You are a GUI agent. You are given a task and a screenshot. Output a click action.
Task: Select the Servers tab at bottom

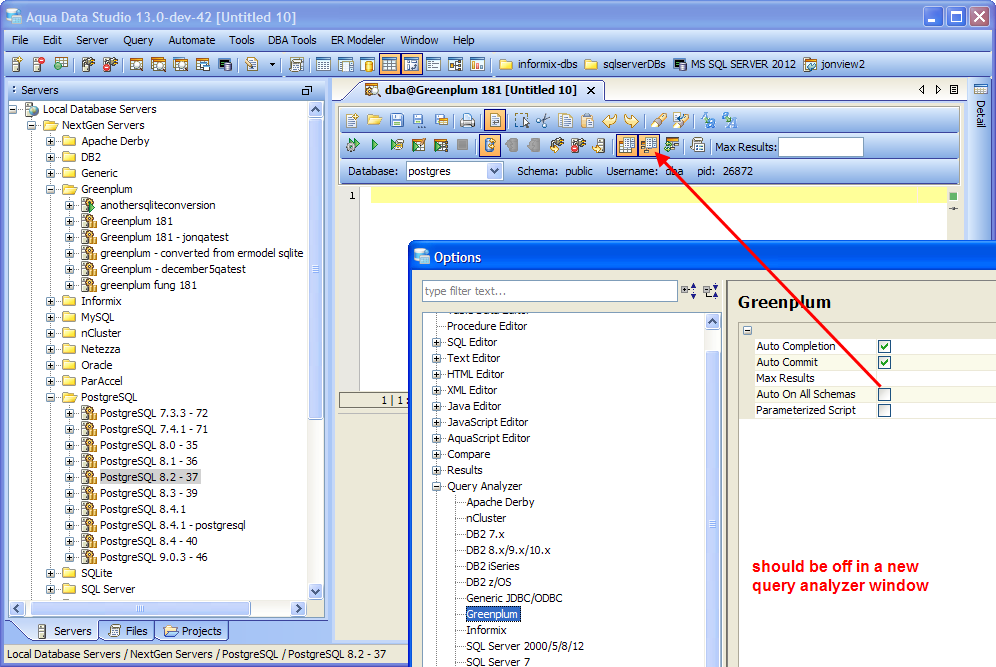click(64, 631)
